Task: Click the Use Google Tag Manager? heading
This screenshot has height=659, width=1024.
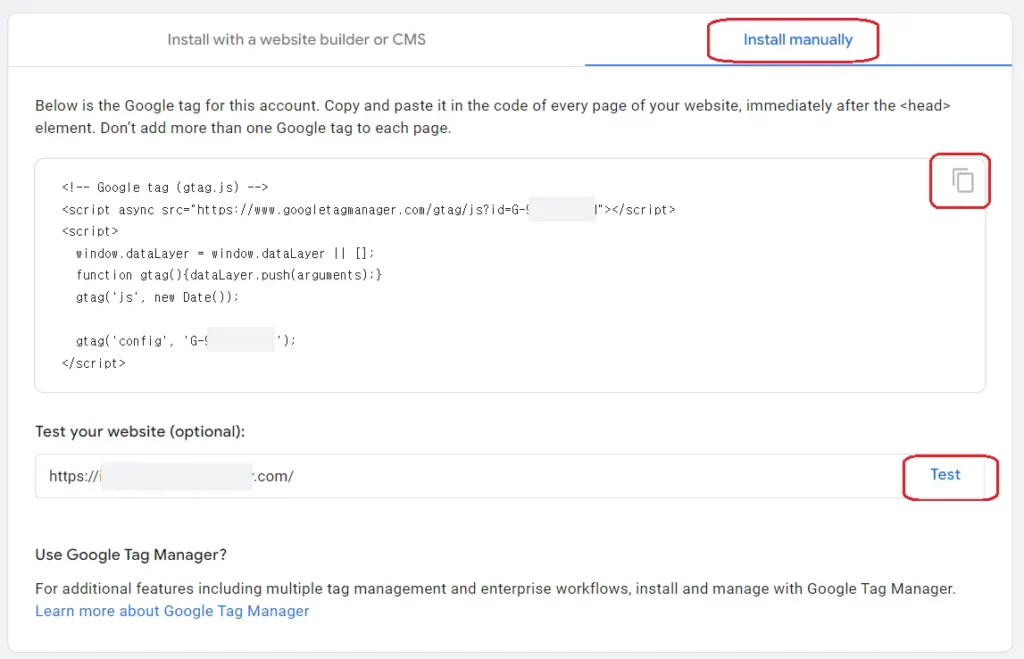Action: point(131,555)
